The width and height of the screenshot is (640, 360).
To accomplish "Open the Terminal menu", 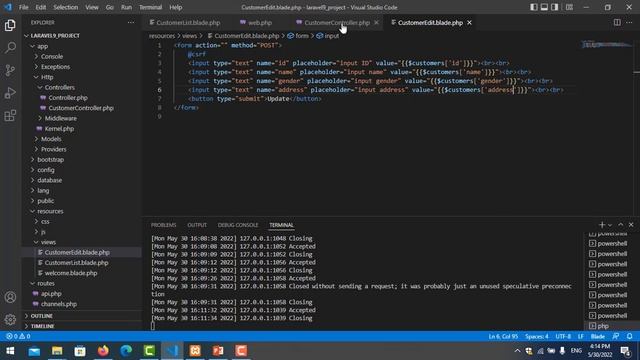I will [x=150, y=7].
